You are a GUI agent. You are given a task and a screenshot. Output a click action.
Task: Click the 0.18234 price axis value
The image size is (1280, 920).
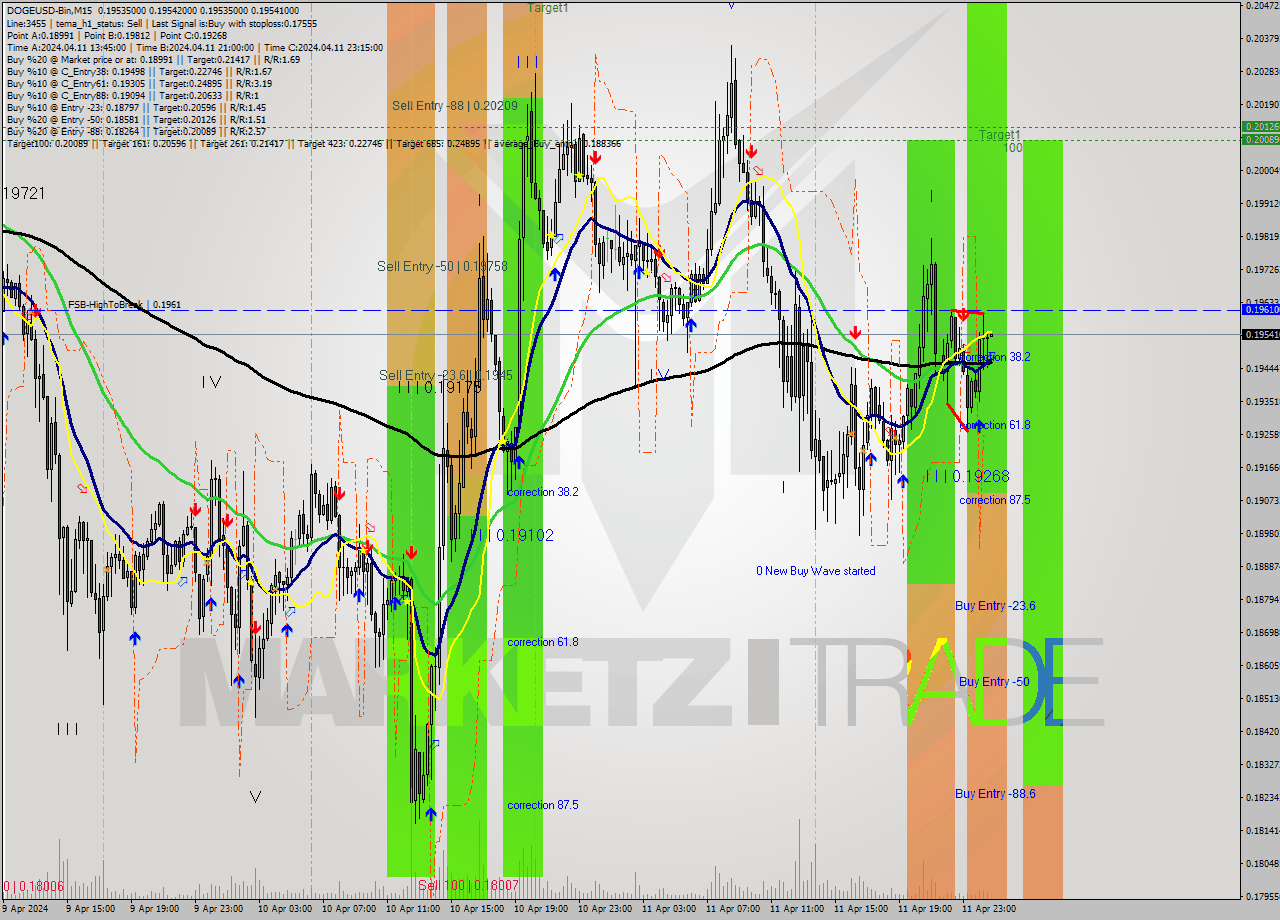pyautogui.click(x=1262, y=797)
